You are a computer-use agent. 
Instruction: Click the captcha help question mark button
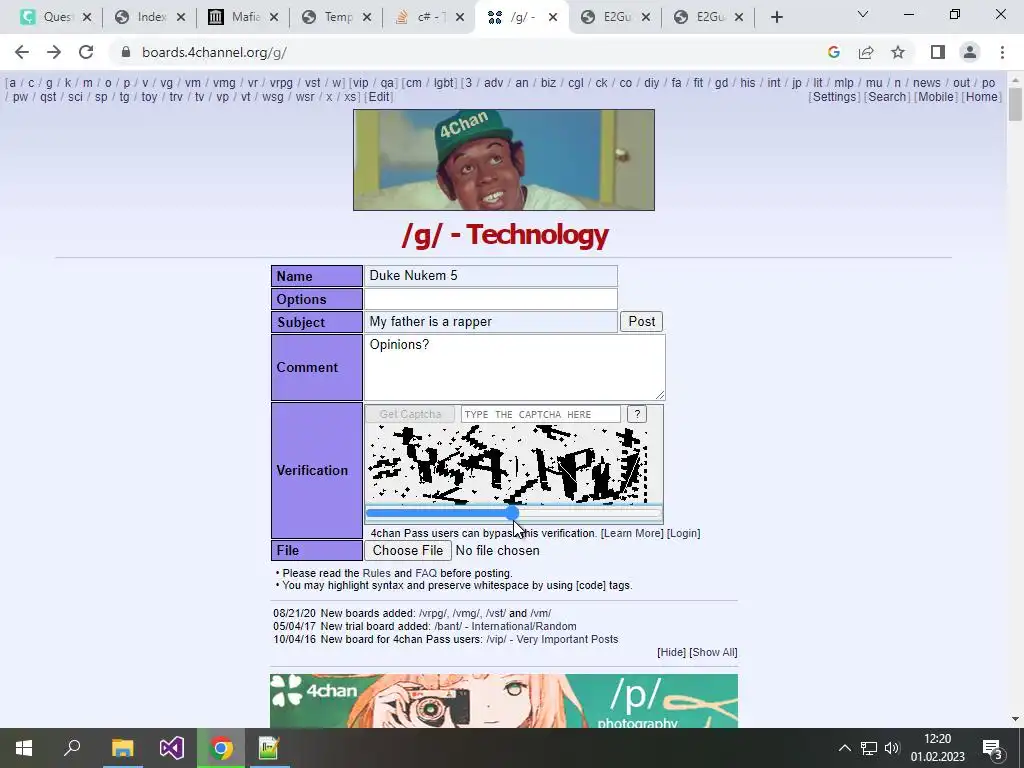click(x=637, y=414)
